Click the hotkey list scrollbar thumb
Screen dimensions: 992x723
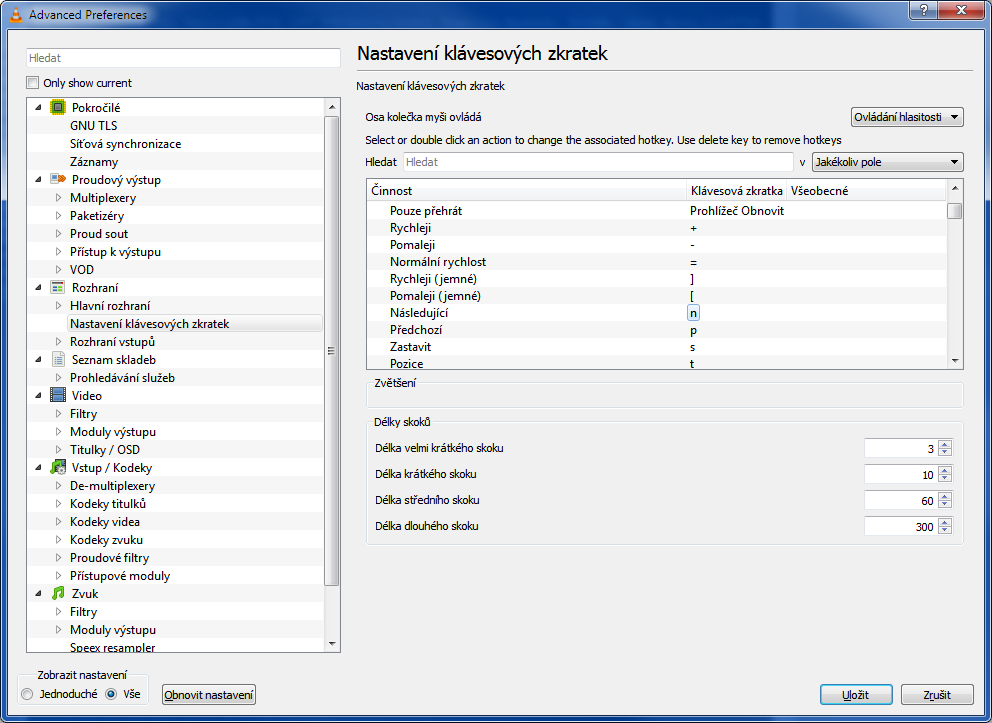(x=954, y=211)
